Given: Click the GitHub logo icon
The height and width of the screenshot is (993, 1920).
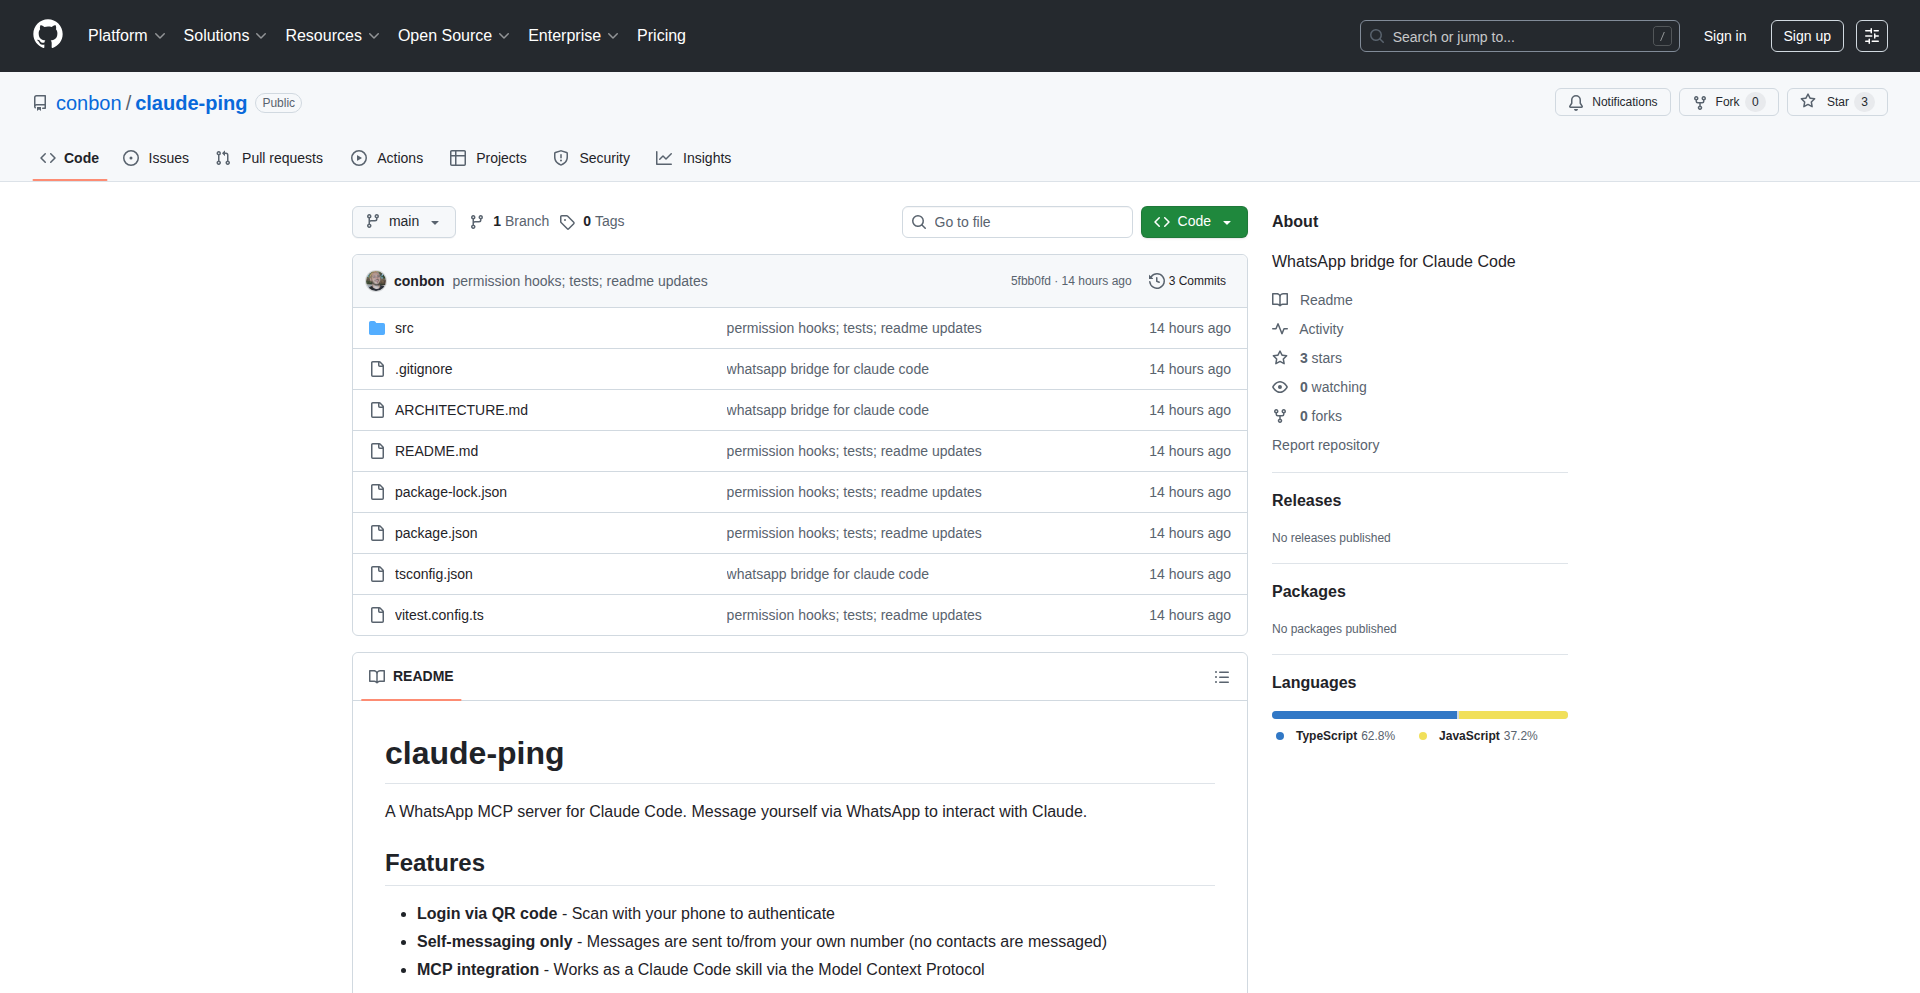Looking at the screenshot, I should pos(48,35).
